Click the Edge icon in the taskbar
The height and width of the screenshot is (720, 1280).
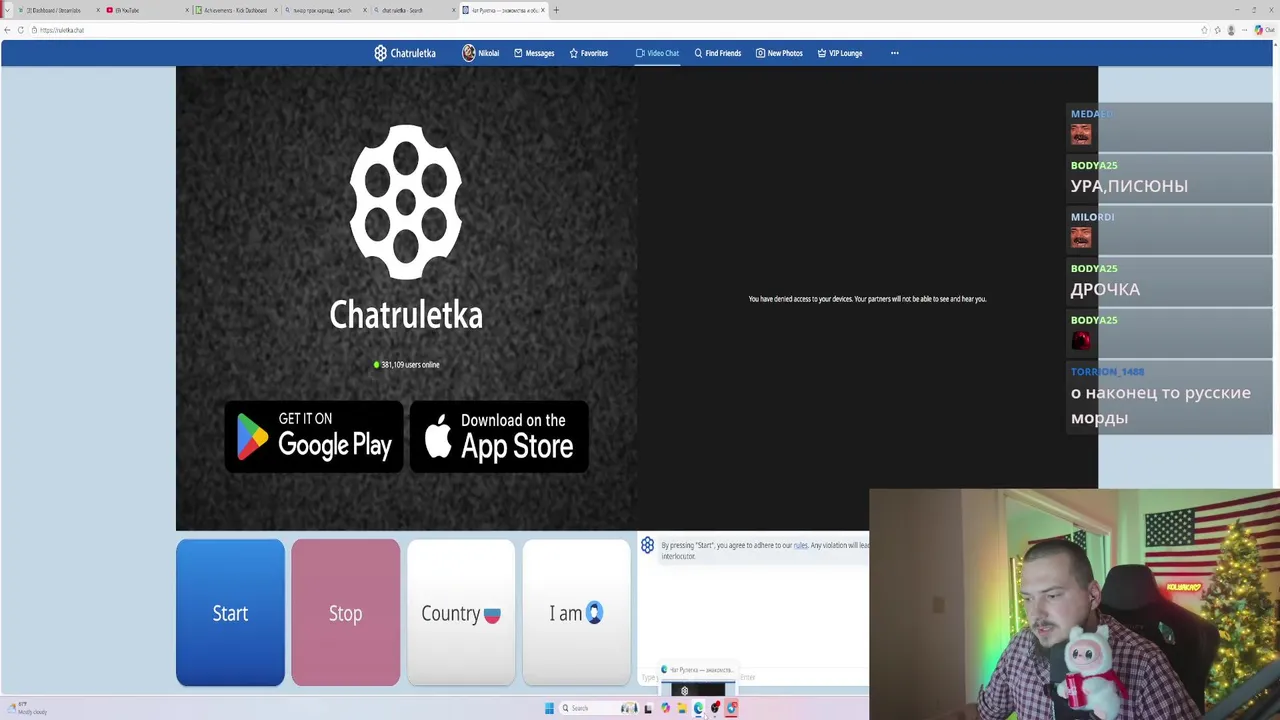pyautogui.click(x=698, y=708)
